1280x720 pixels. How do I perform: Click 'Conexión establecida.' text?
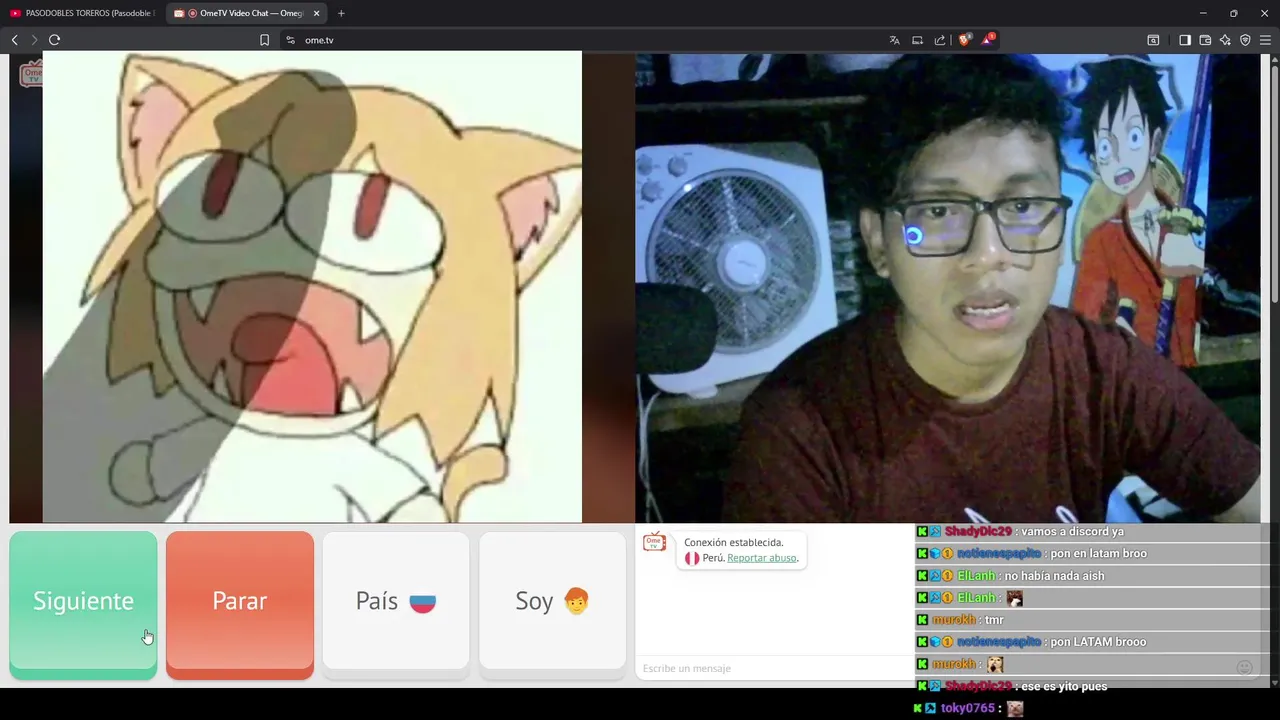(734, 542)
